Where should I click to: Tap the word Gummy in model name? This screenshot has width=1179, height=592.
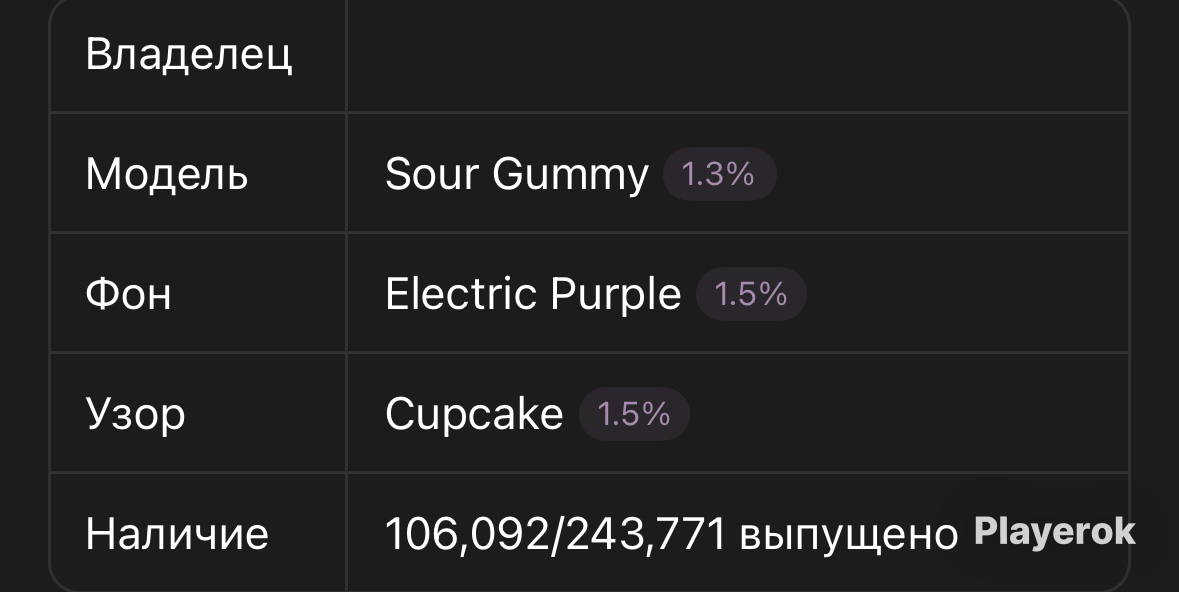click(570, 176)
